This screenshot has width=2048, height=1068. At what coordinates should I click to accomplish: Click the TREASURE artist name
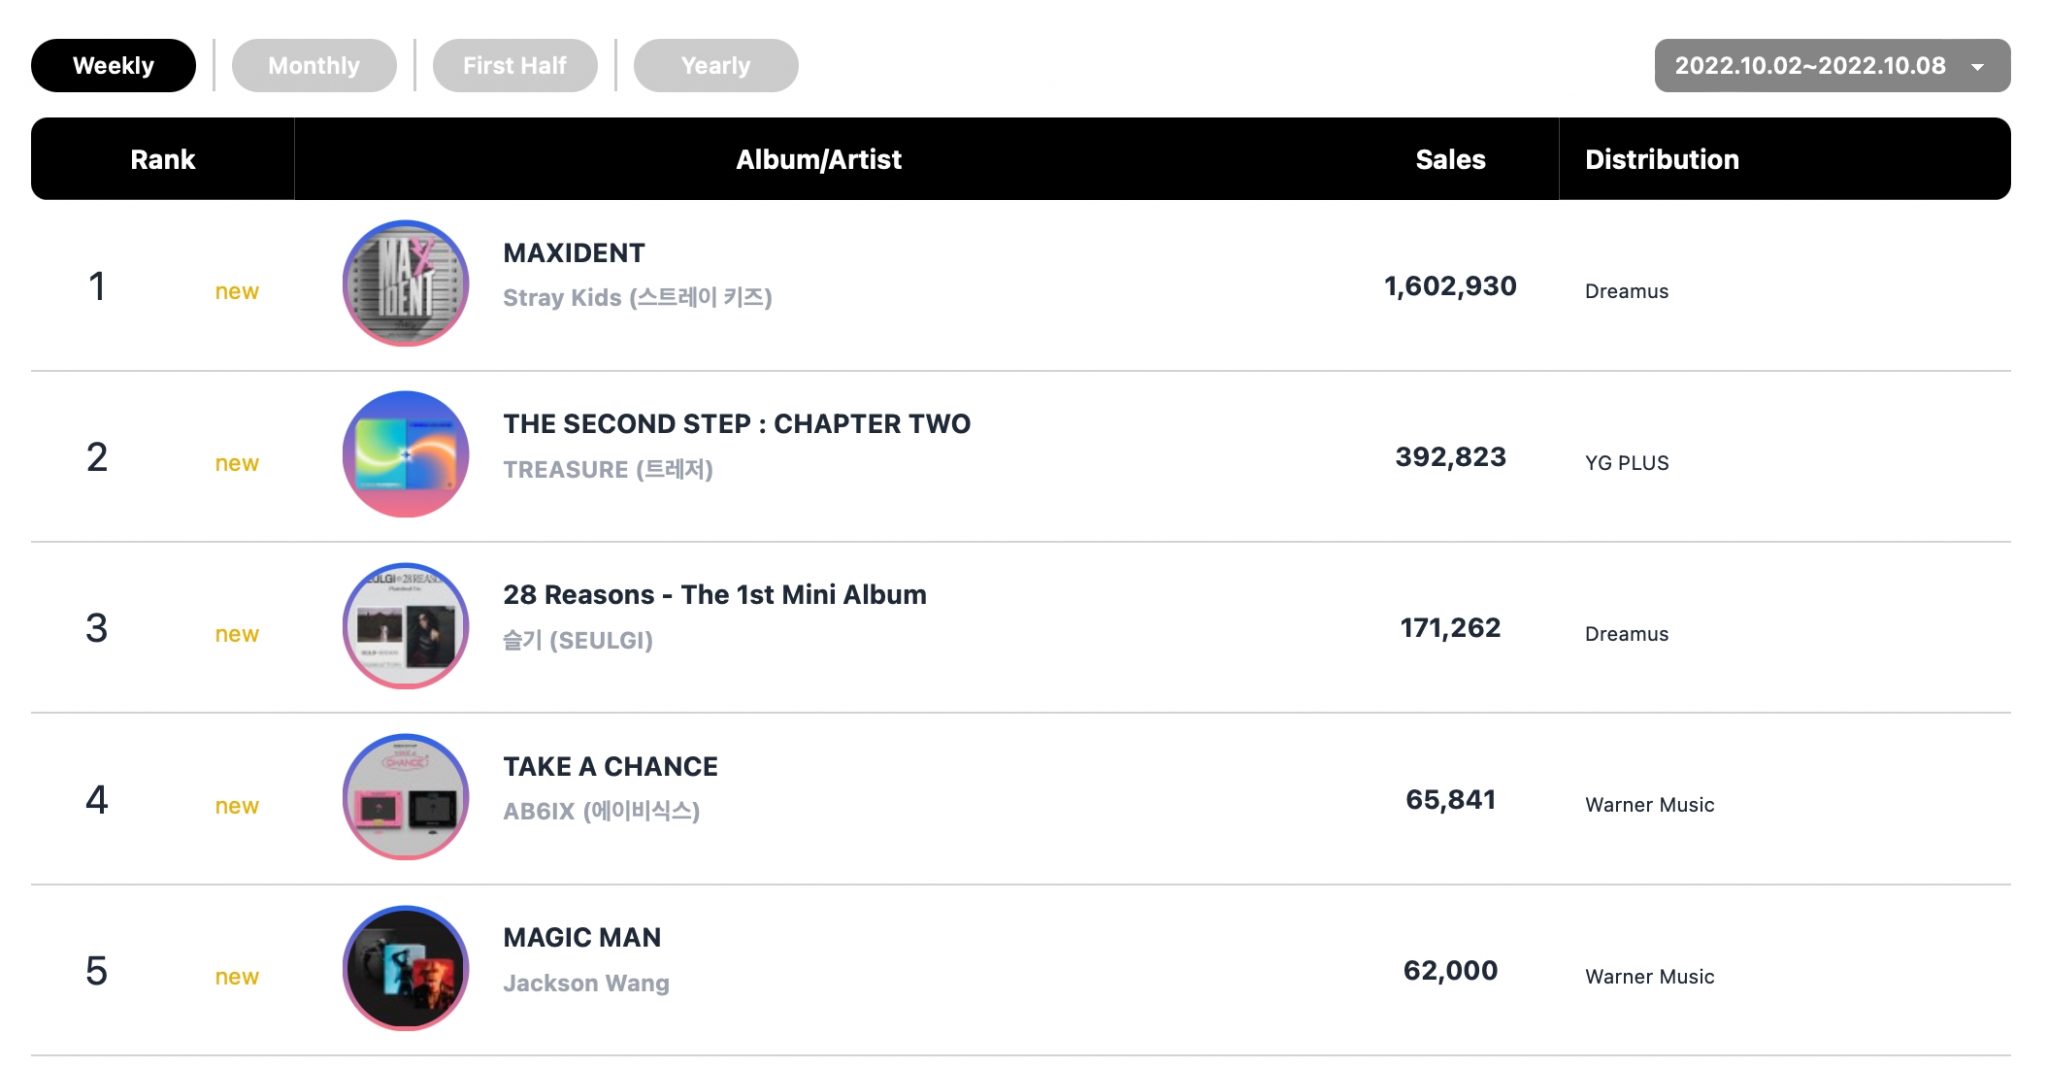(607, 468)
